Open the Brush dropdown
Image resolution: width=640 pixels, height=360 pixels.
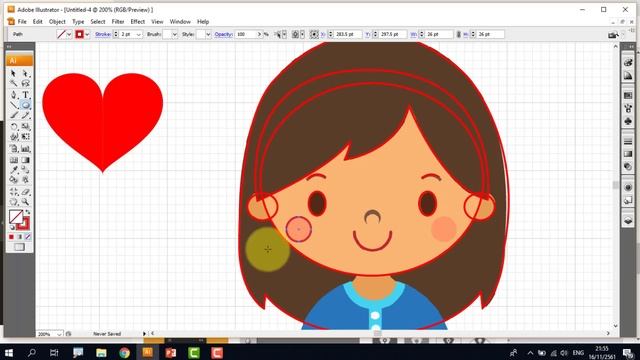(x=174, y=35)
